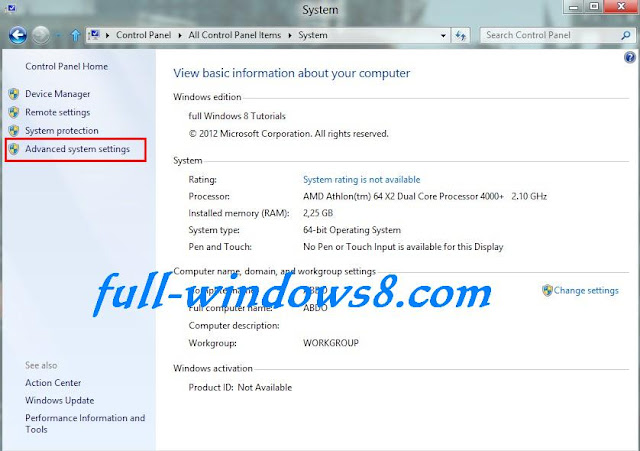This screenshot has height=451, width=640.
Task: Select All Control Panel Items breadcrumb
Action: click(235, 35)
